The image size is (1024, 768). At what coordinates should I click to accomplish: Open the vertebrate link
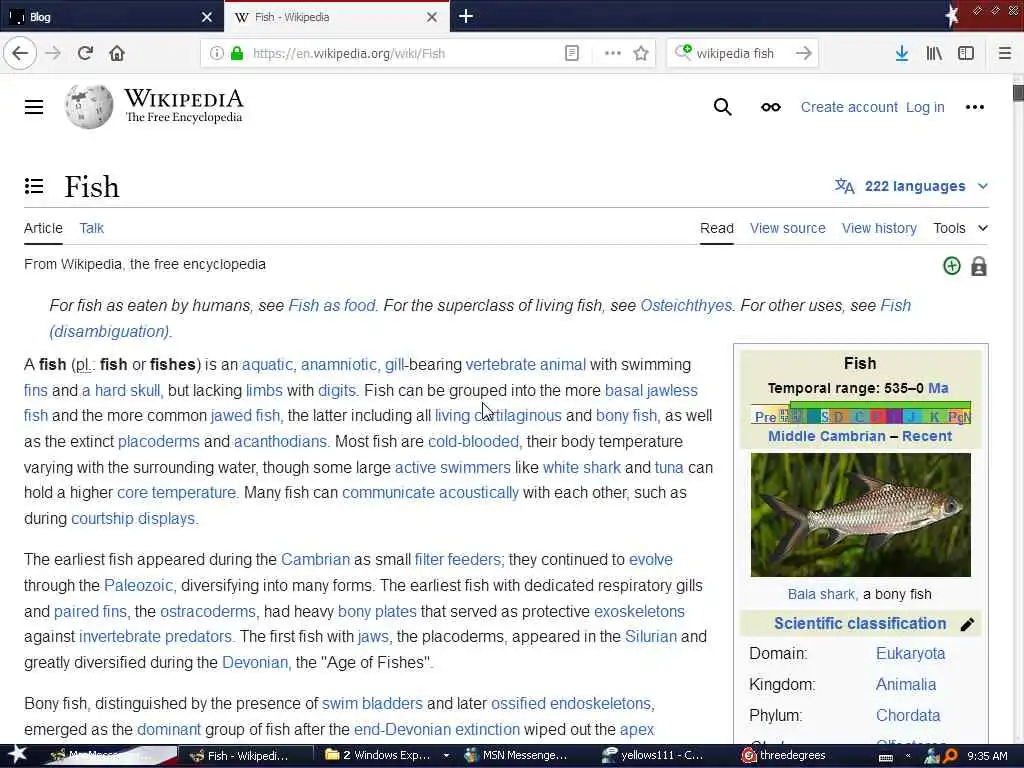(500, 364)
